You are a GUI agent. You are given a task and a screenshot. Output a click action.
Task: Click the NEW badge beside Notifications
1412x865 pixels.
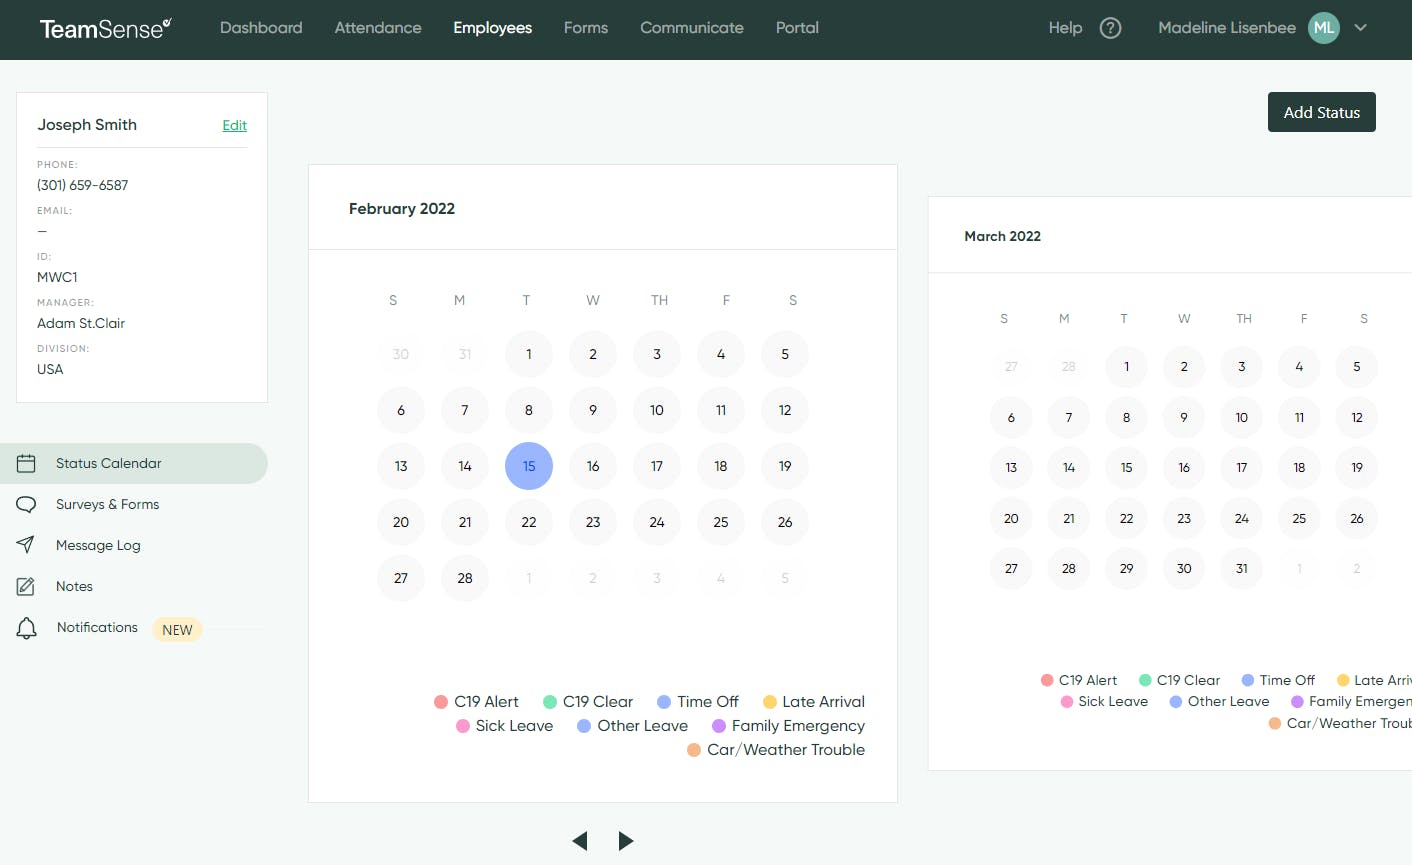click(177, 630)
